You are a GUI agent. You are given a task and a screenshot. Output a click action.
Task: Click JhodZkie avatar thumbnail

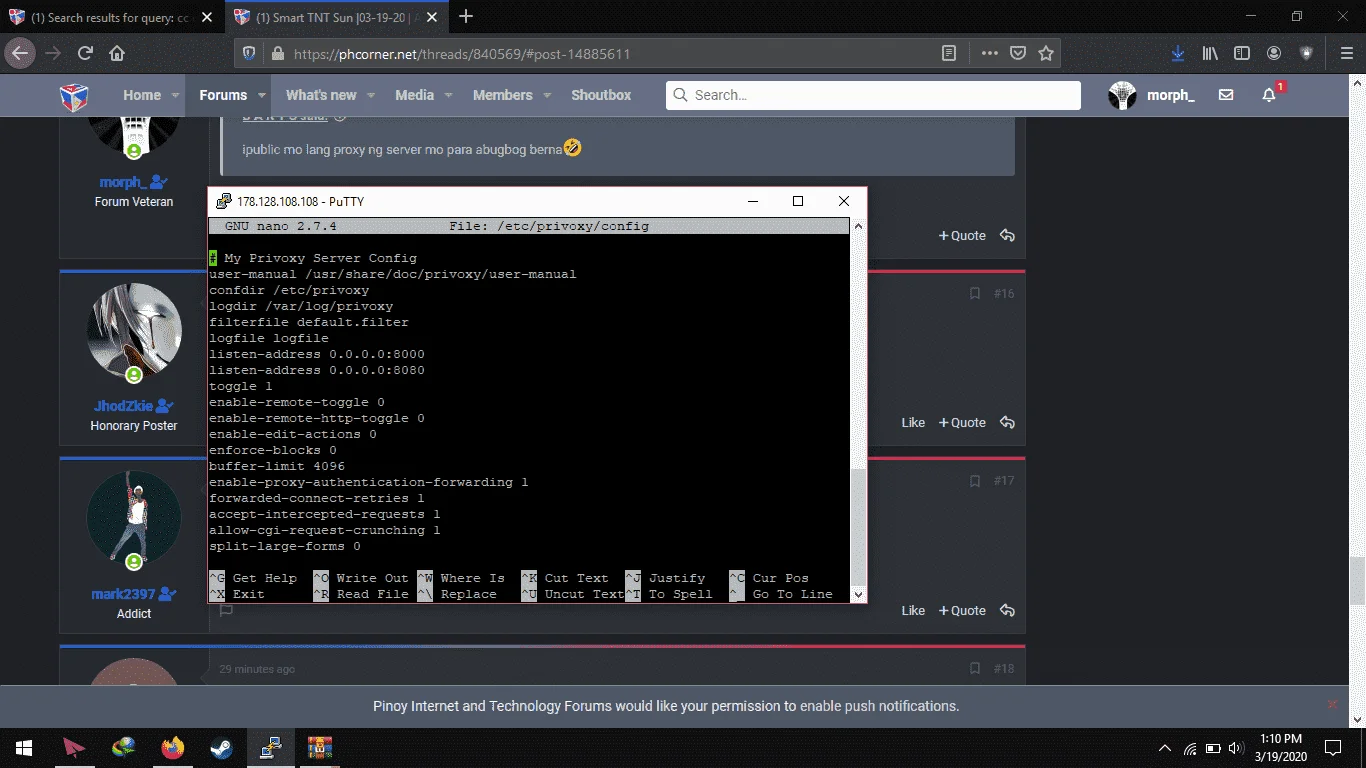point(134,331)
